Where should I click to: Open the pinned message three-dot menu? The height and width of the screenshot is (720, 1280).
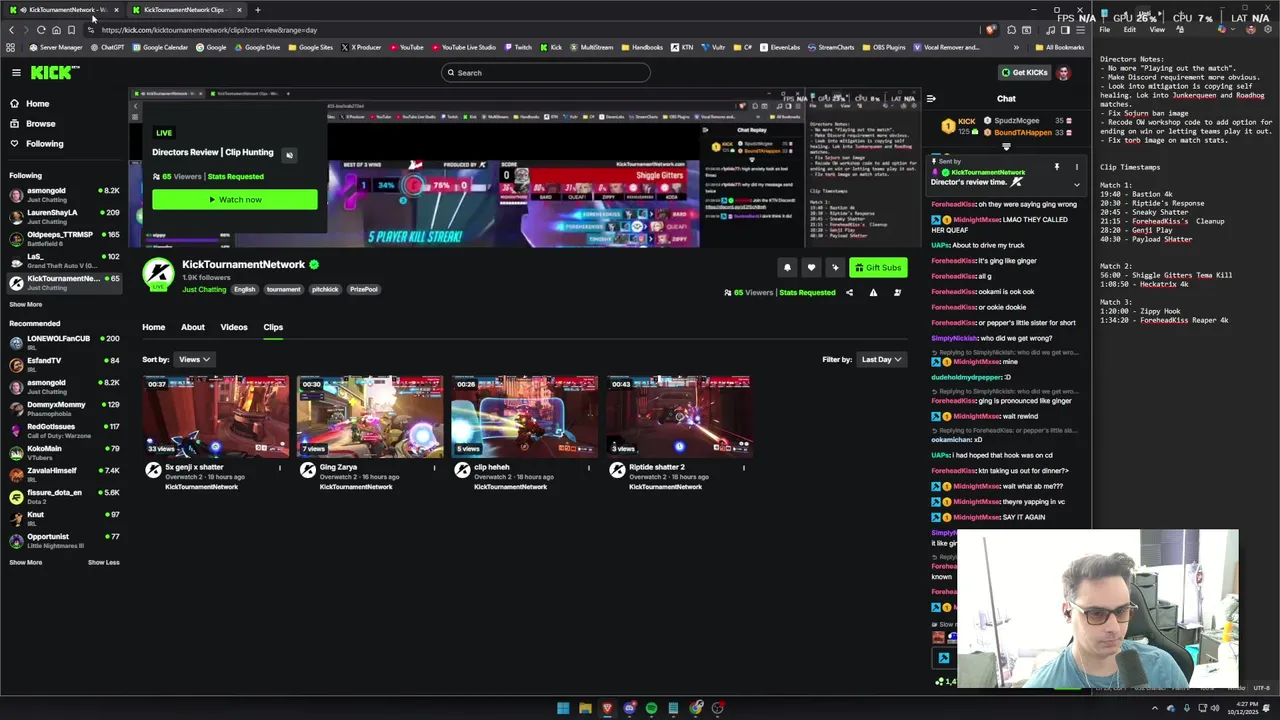click(1077, 167)
